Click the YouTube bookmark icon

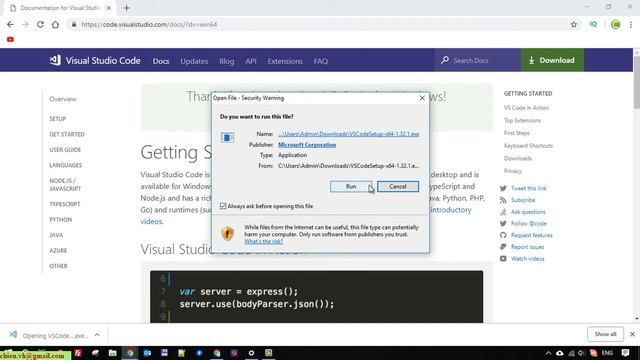click(10, 40)
